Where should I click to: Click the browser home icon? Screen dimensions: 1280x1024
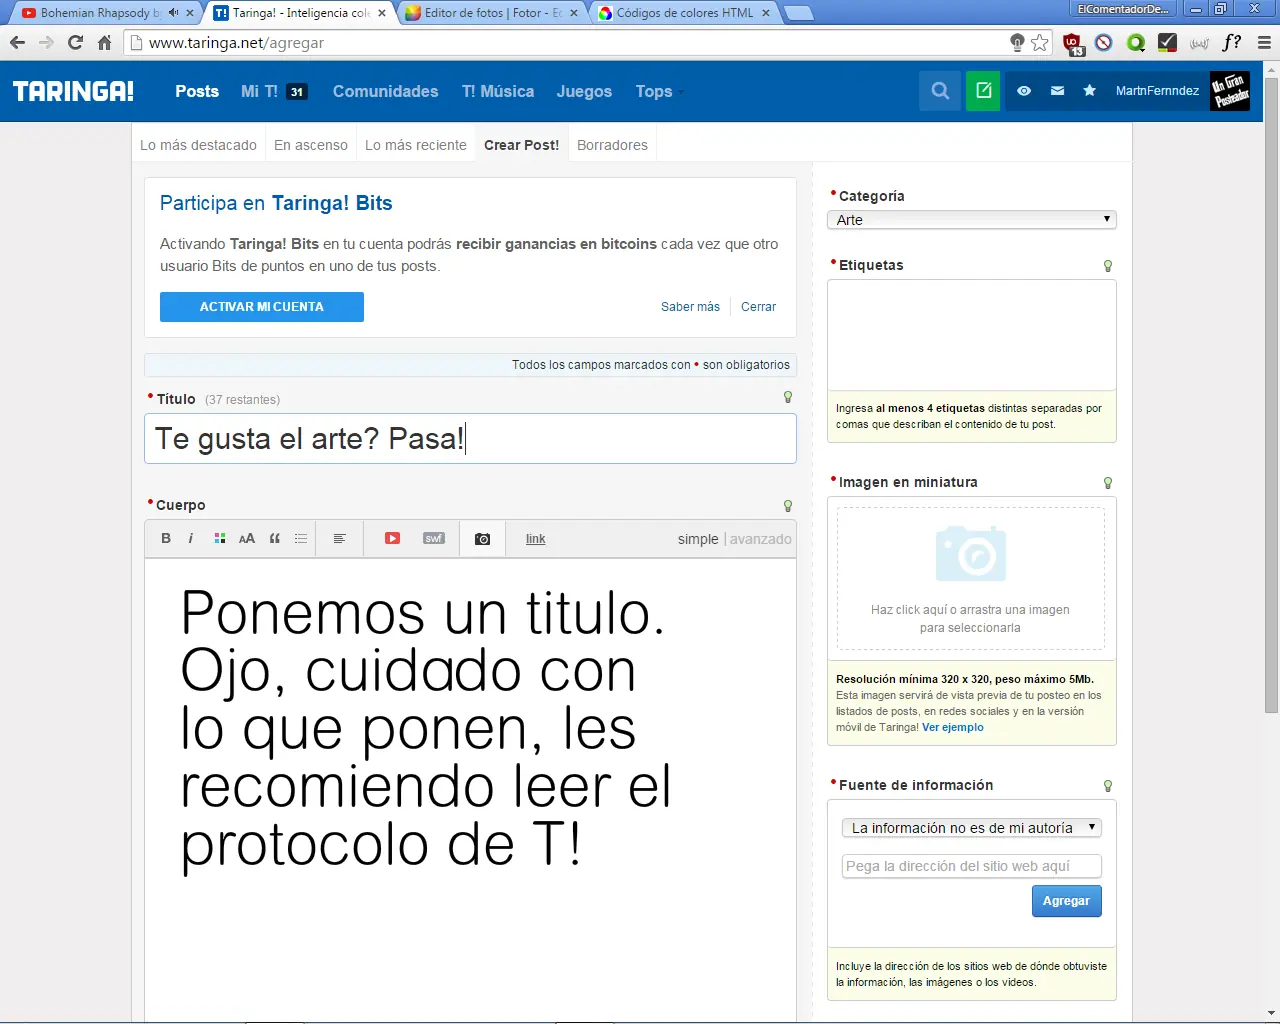(x=104, y=42)
